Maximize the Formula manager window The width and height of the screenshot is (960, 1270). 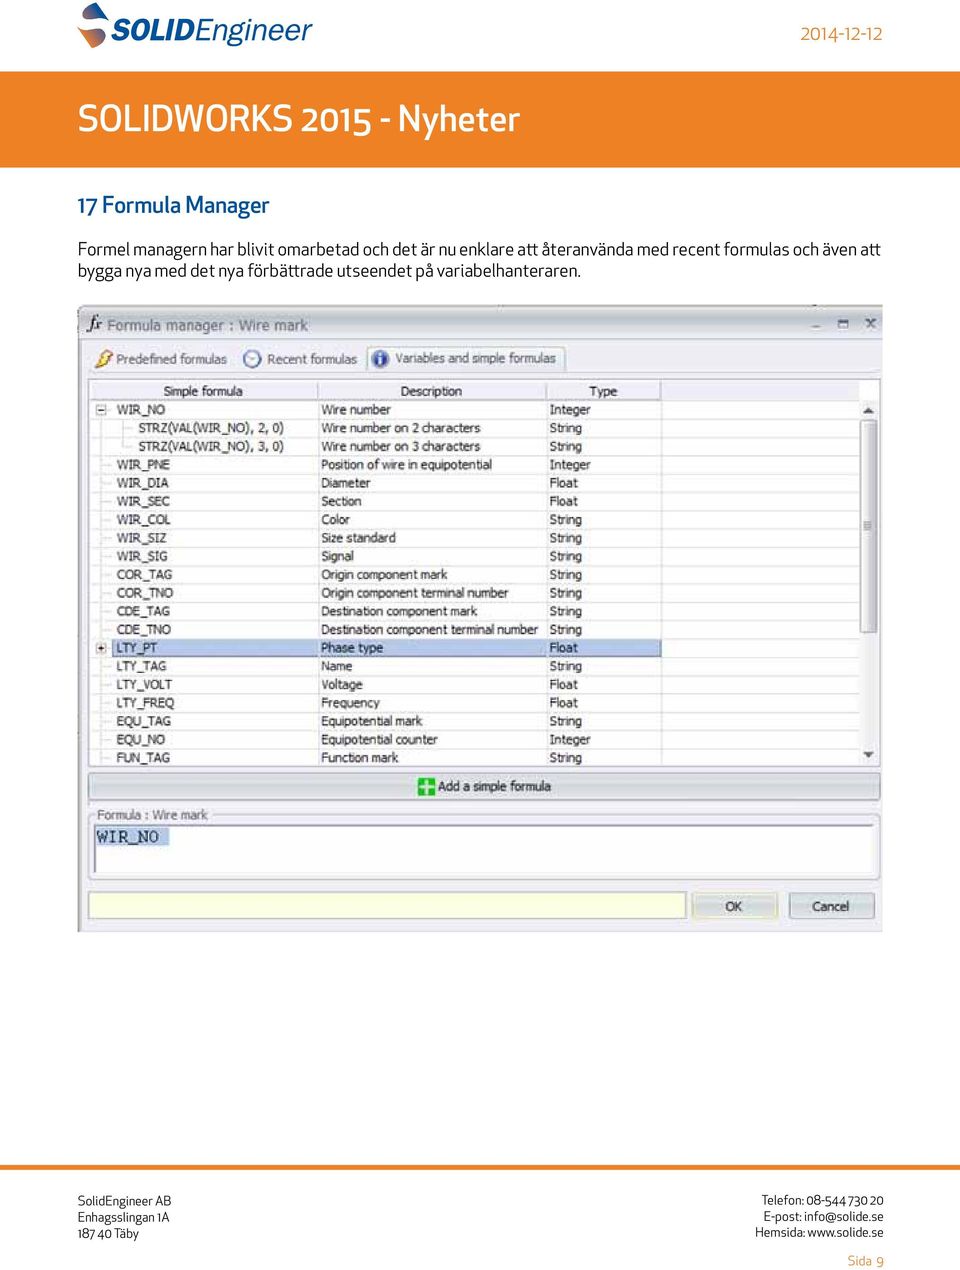(x=843, y=324)
